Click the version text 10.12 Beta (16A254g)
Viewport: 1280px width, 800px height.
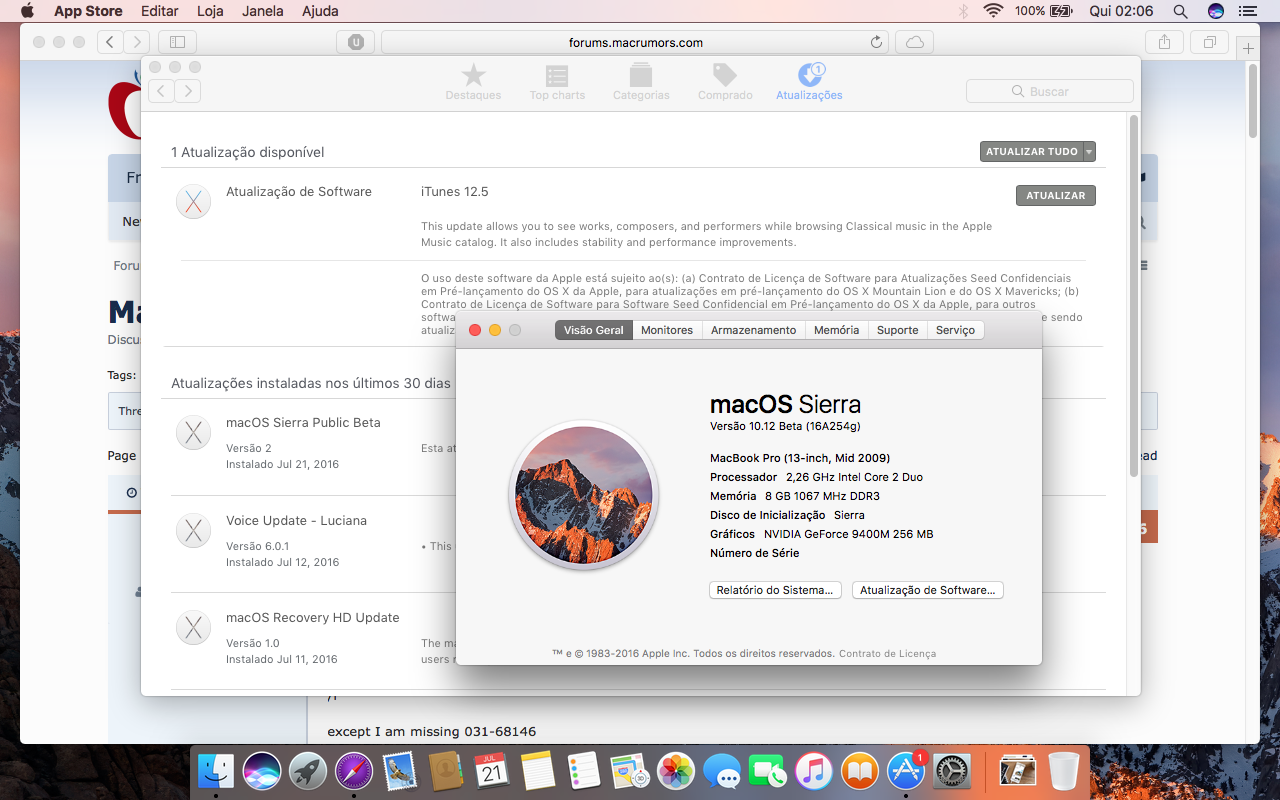tap(785, 426)
